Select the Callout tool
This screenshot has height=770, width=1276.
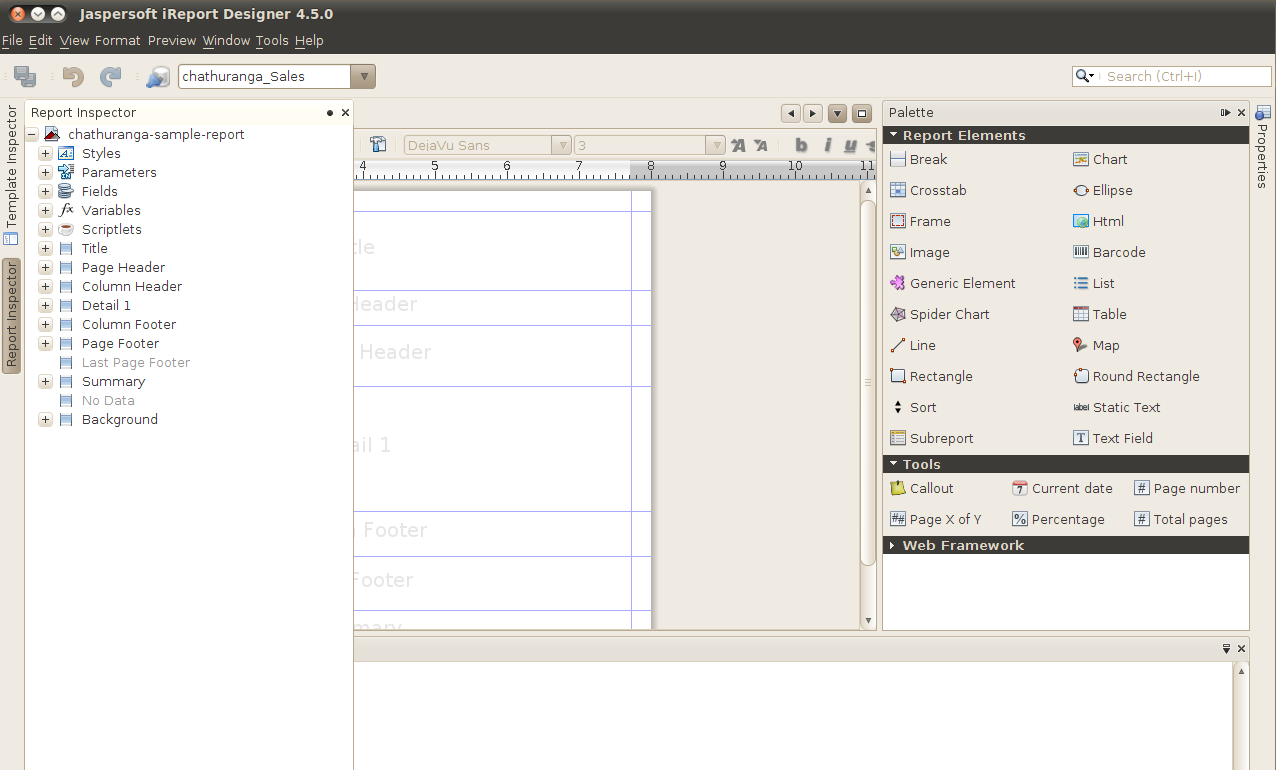click(x=922, y=488)
